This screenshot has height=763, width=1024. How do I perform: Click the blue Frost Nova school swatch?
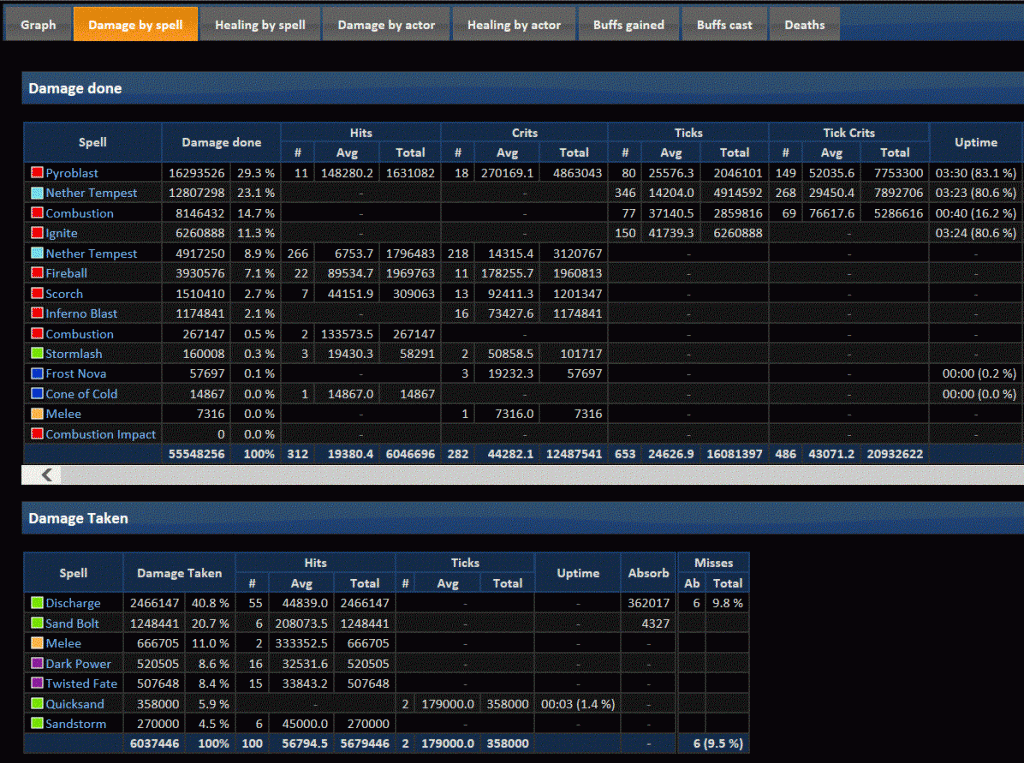pyautogui.click(x=37, y=374)
